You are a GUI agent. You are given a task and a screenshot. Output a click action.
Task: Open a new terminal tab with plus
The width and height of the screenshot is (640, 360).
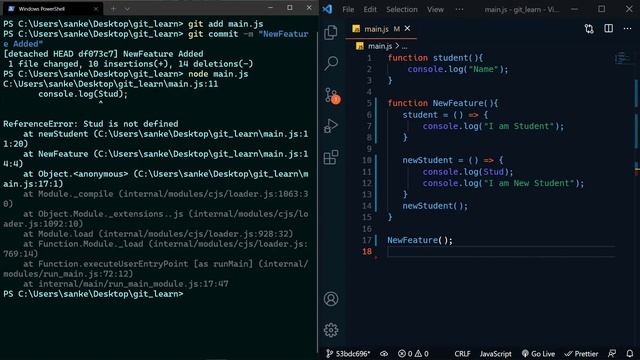coord(113,9)
